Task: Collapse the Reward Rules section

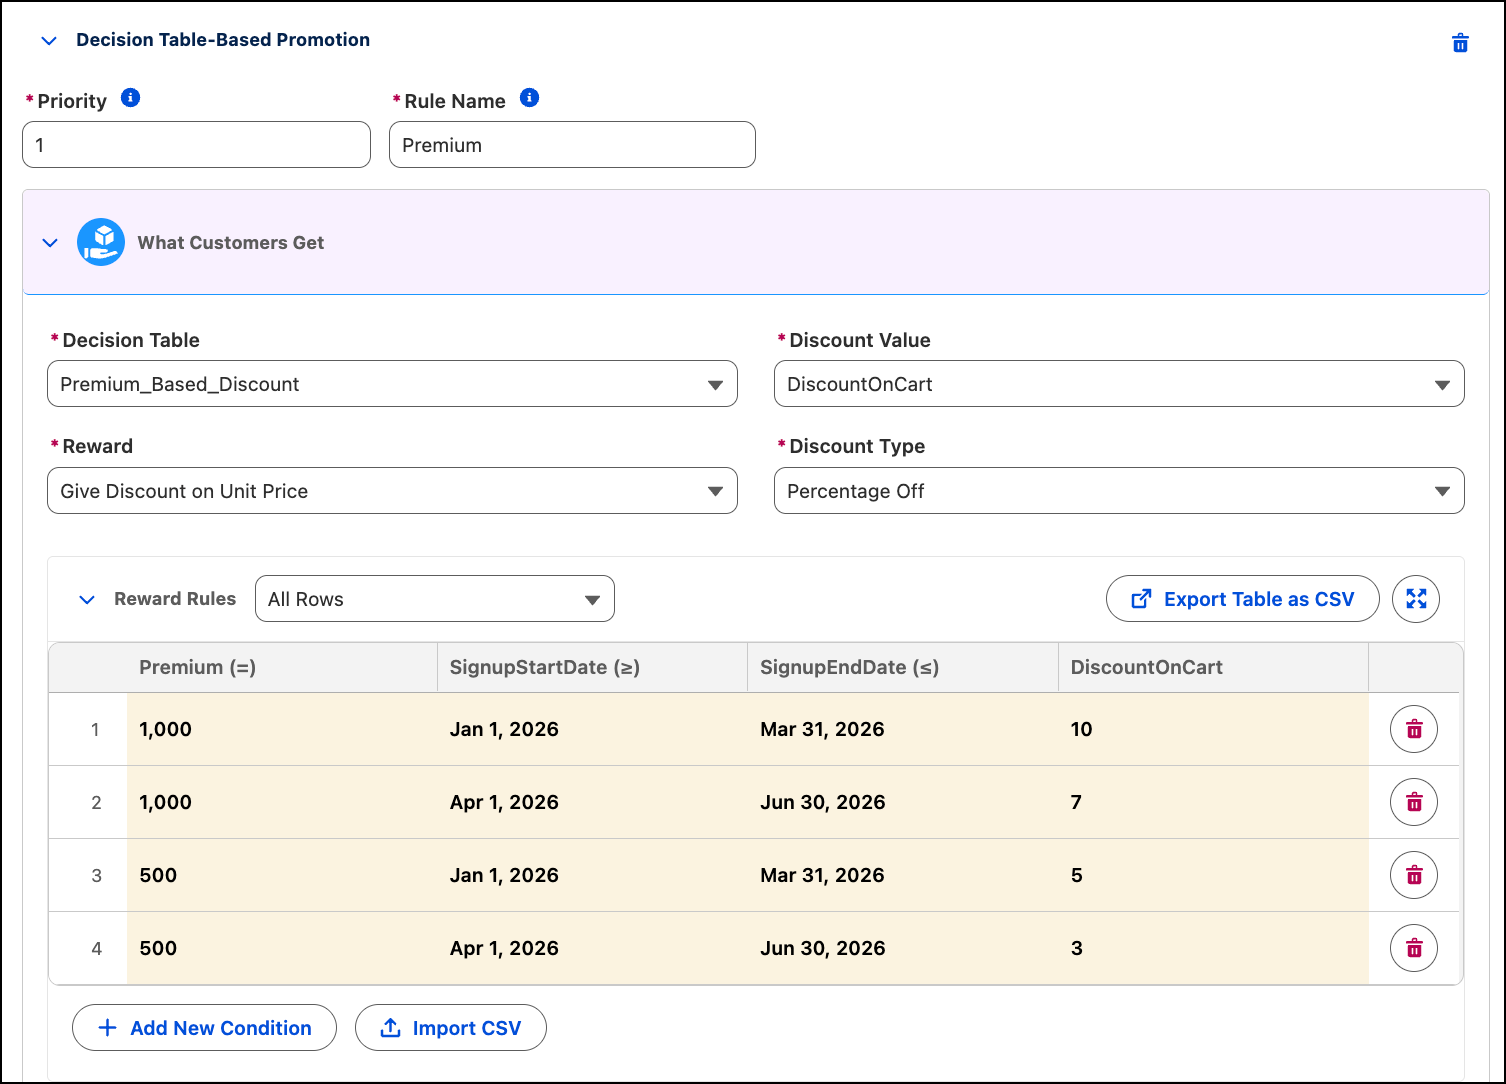Action: click(x=87, y=600)
